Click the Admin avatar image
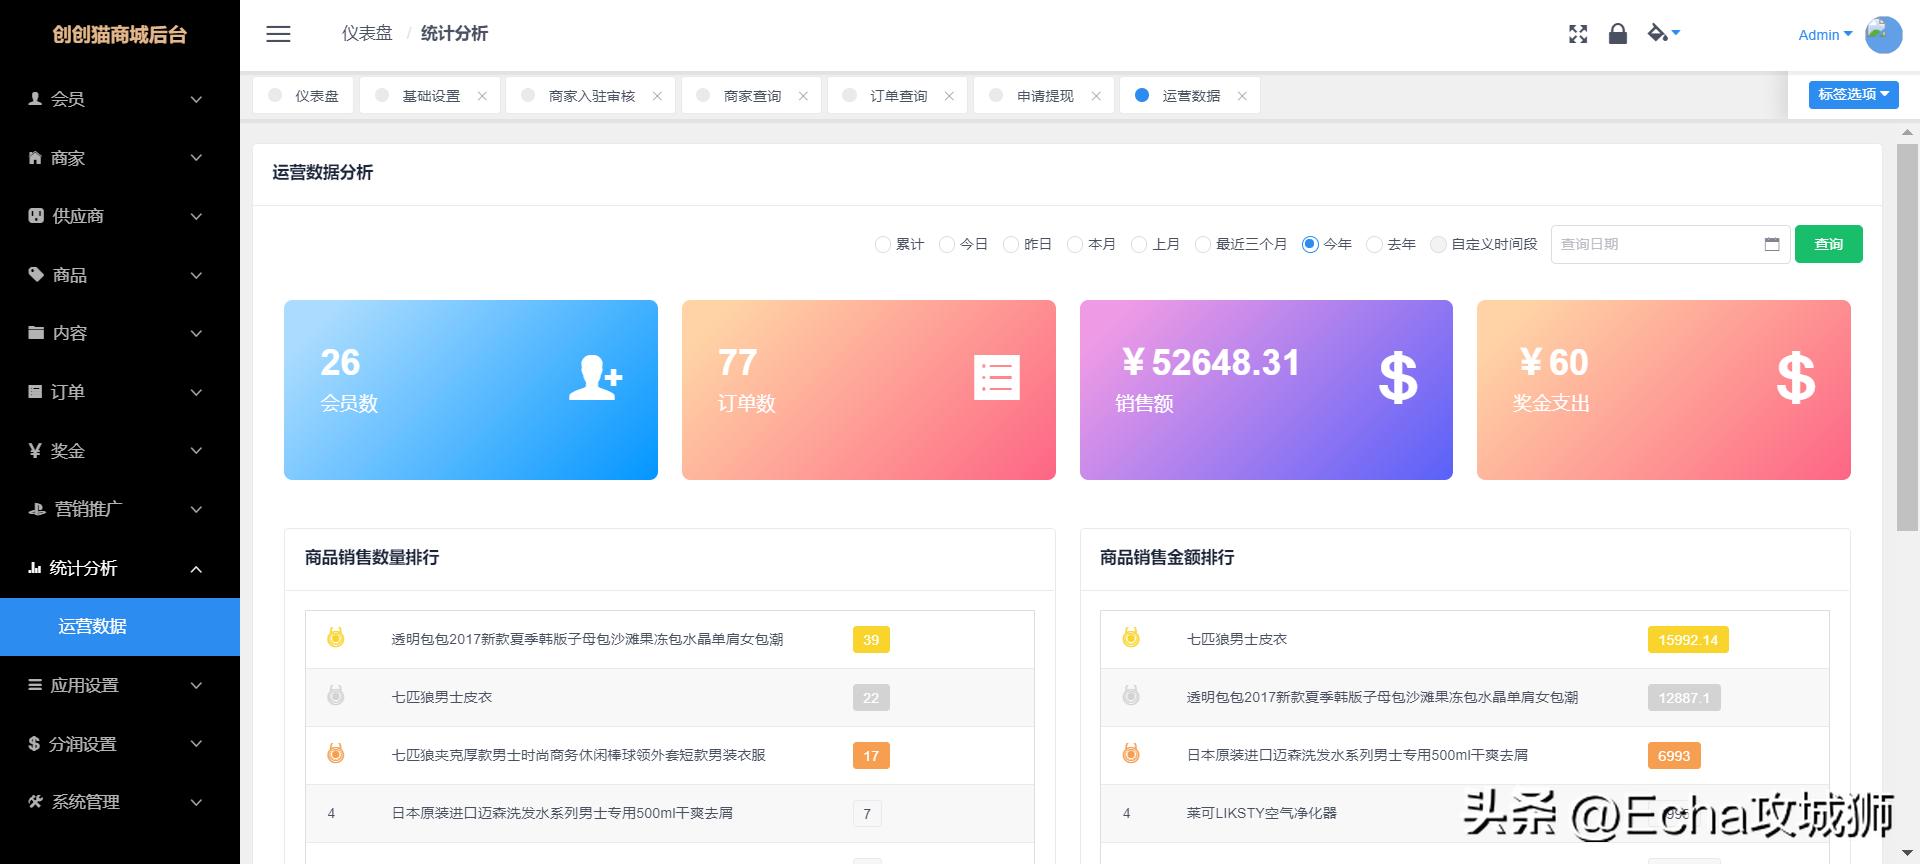This screenshot has width=1920, height=864. pyautogui.click(x=1883, y=34)
